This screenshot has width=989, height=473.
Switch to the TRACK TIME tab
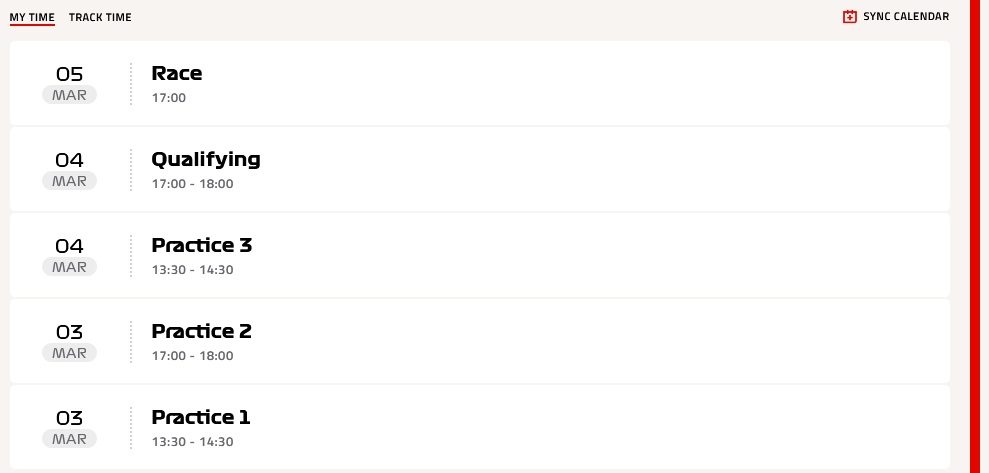[x=100, y=18]
